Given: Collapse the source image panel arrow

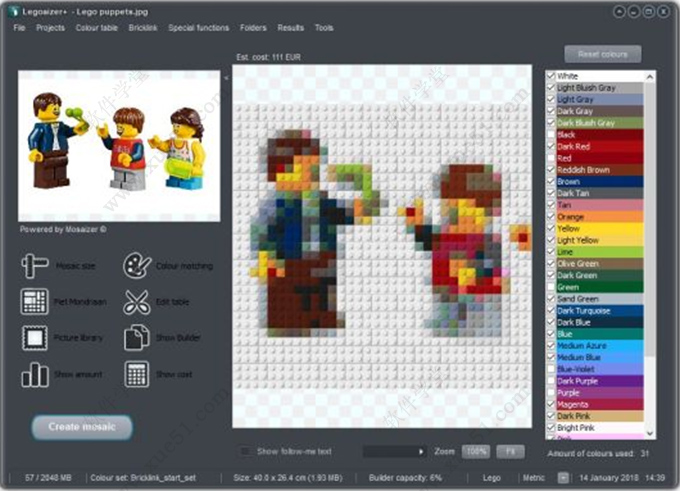Looking at the screenshot, I should [x=226, y=78].
